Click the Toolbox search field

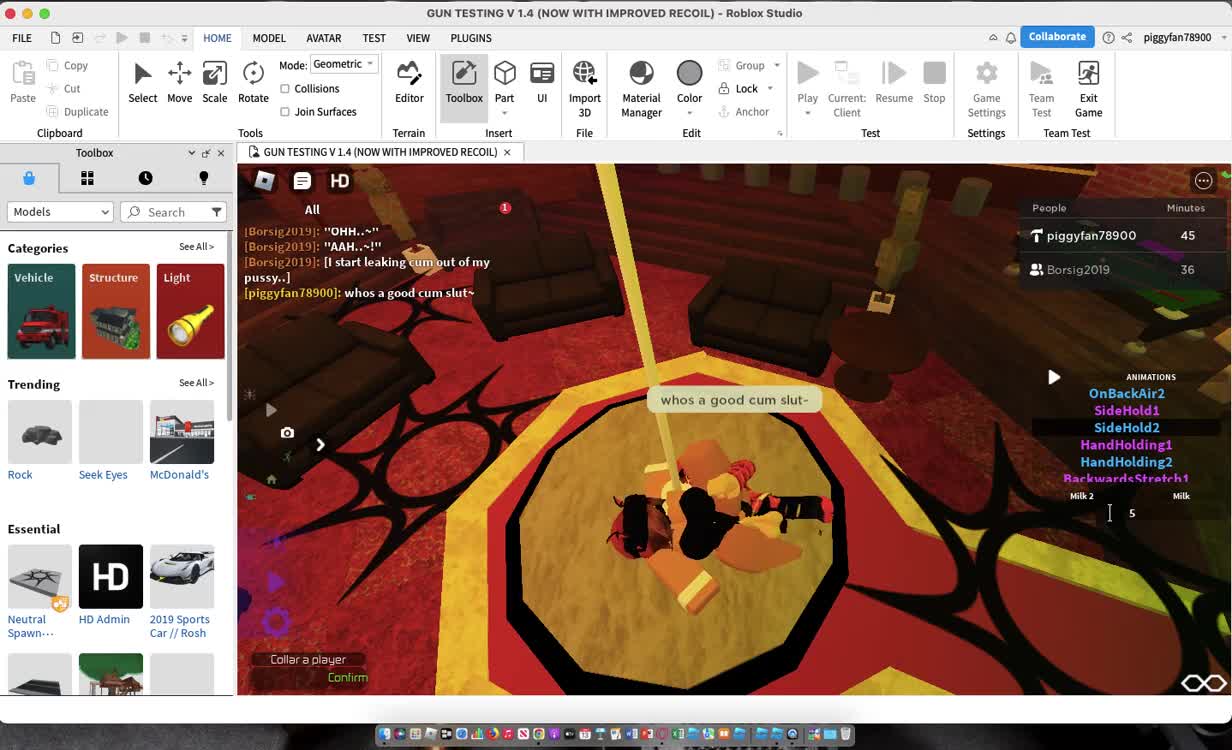pyautogui.click(x=166, y=212)
